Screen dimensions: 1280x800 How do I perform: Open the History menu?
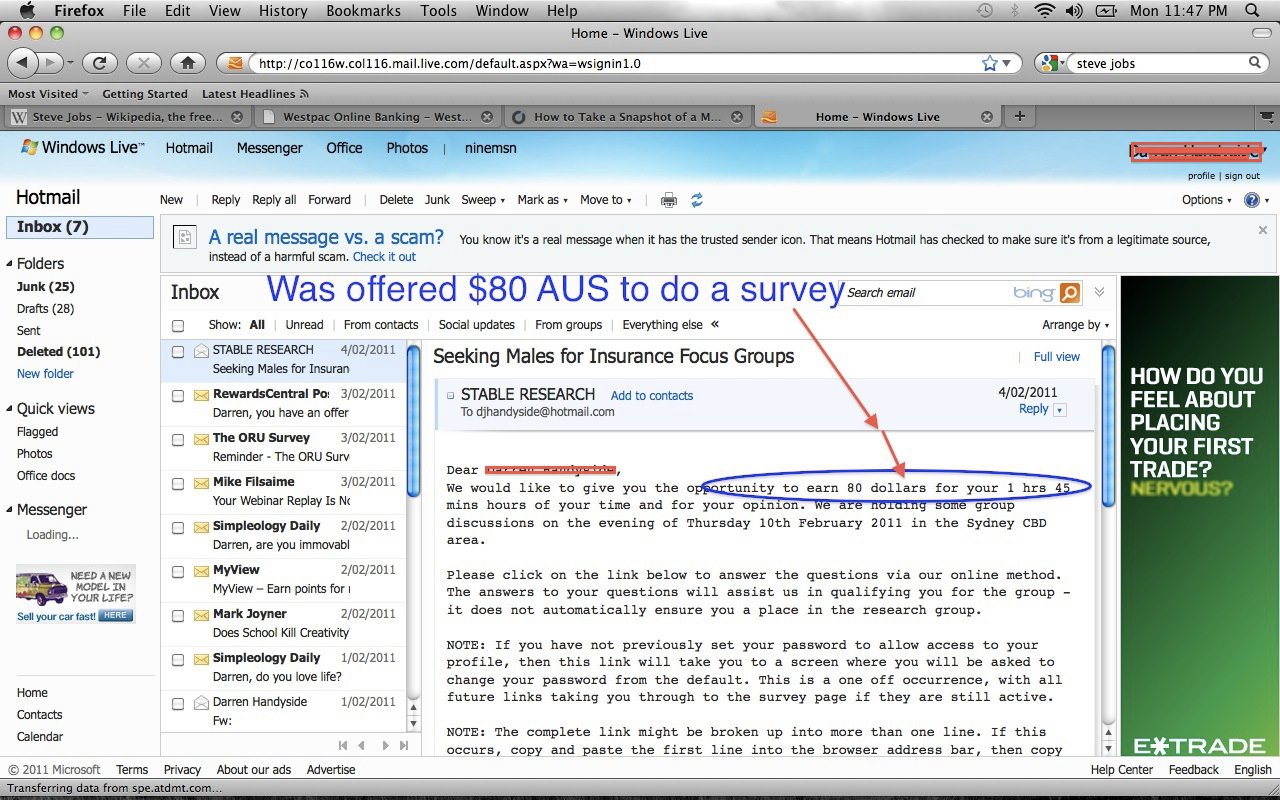pos(283,11)
